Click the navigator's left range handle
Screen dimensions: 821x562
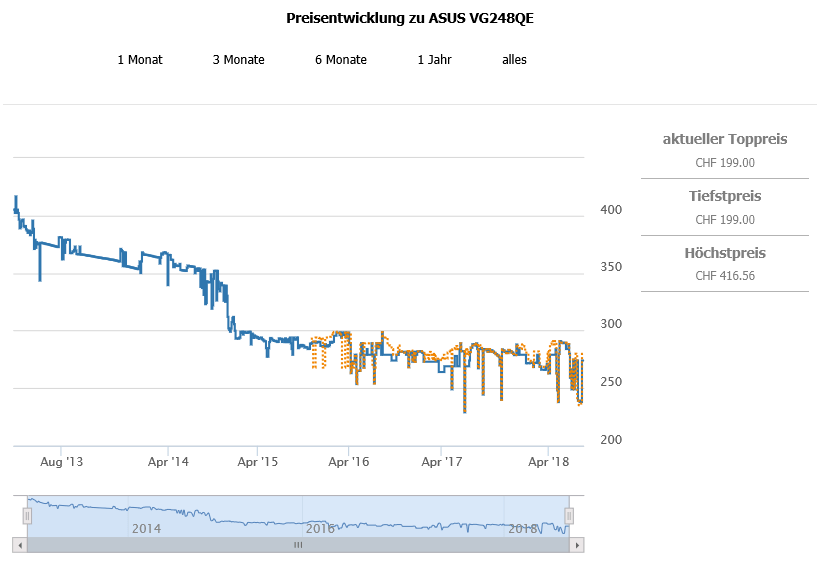28,516
